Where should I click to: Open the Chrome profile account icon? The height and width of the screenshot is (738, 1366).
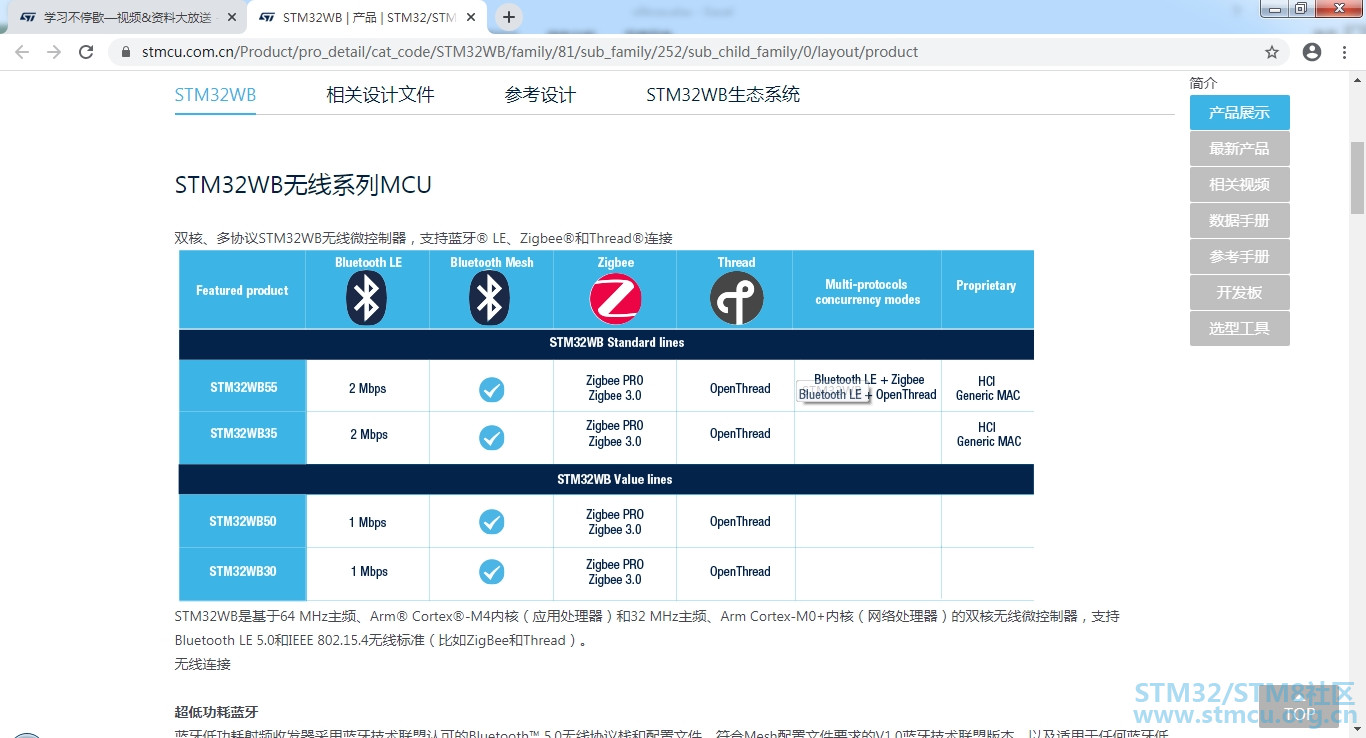click(1312, 52)
